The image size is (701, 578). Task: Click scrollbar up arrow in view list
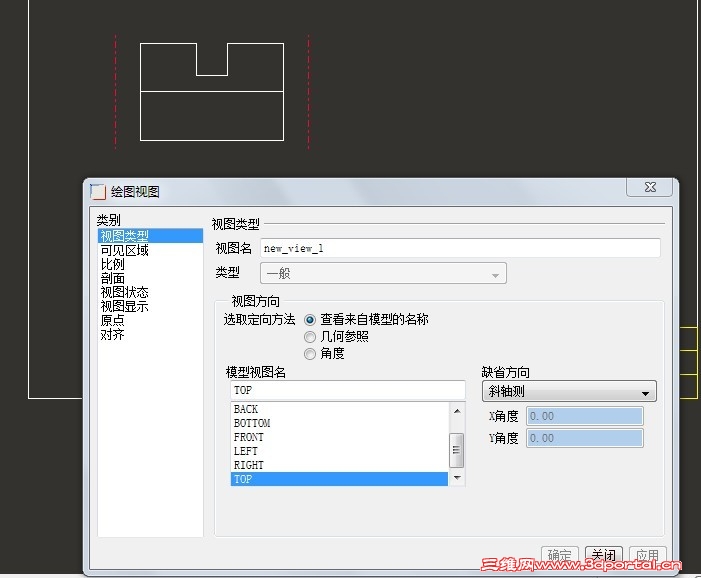point(457,411)
